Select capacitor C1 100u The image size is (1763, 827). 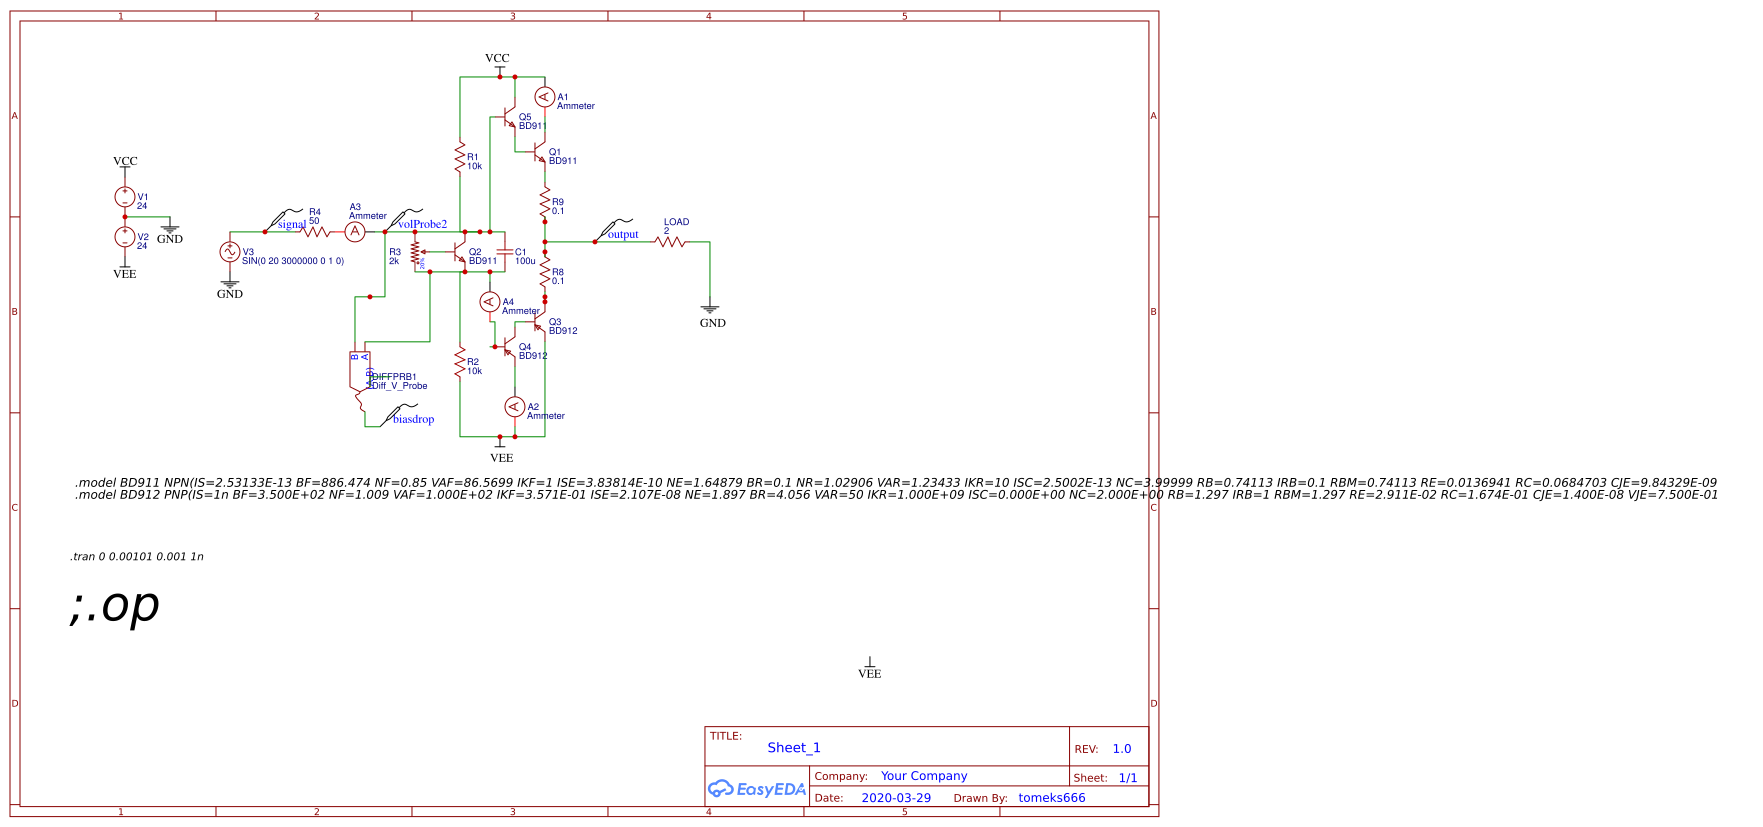pos(505,253)
